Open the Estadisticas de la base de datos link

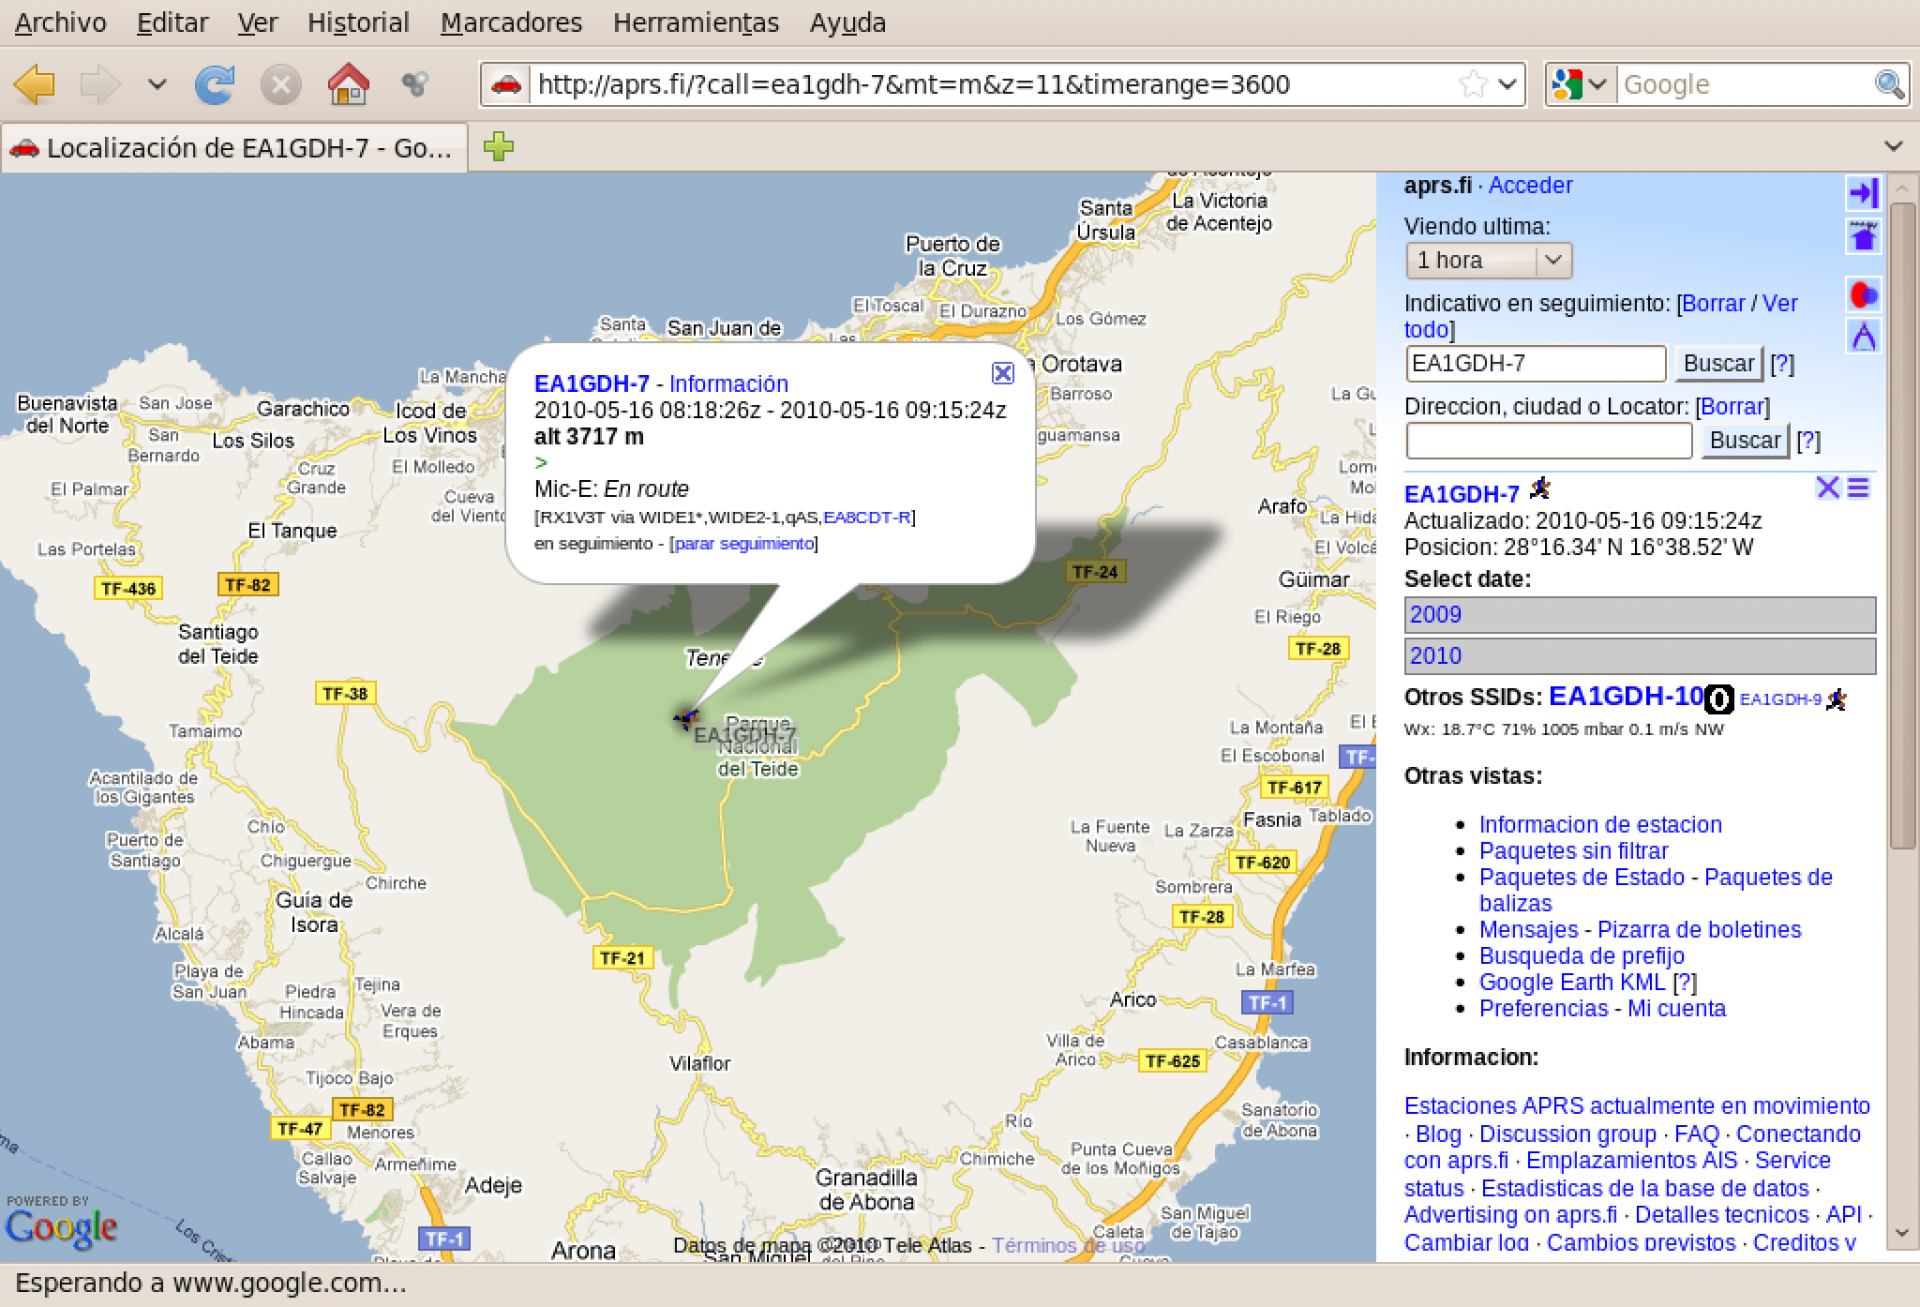coord(1645,1188)
